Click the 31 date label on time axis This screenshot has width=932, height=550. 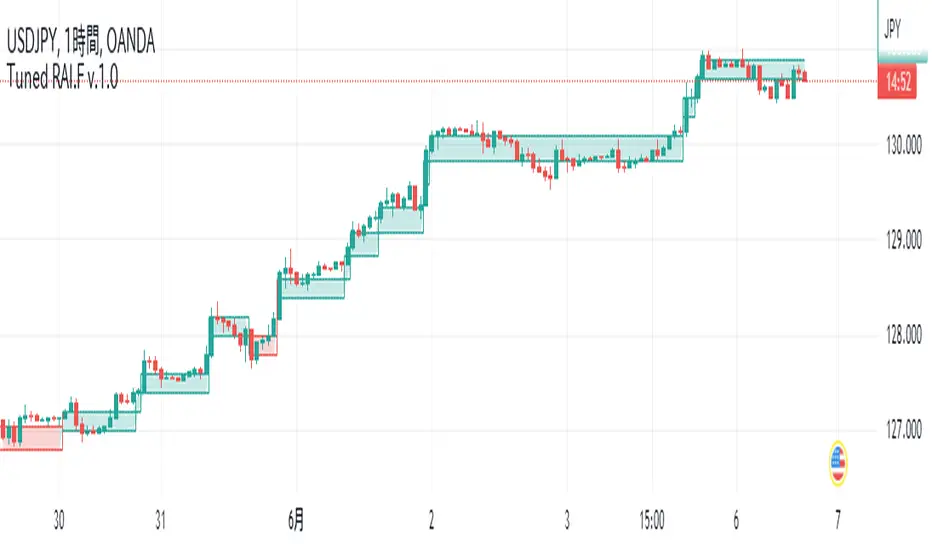pyautogui.click(x=160, y=520)
